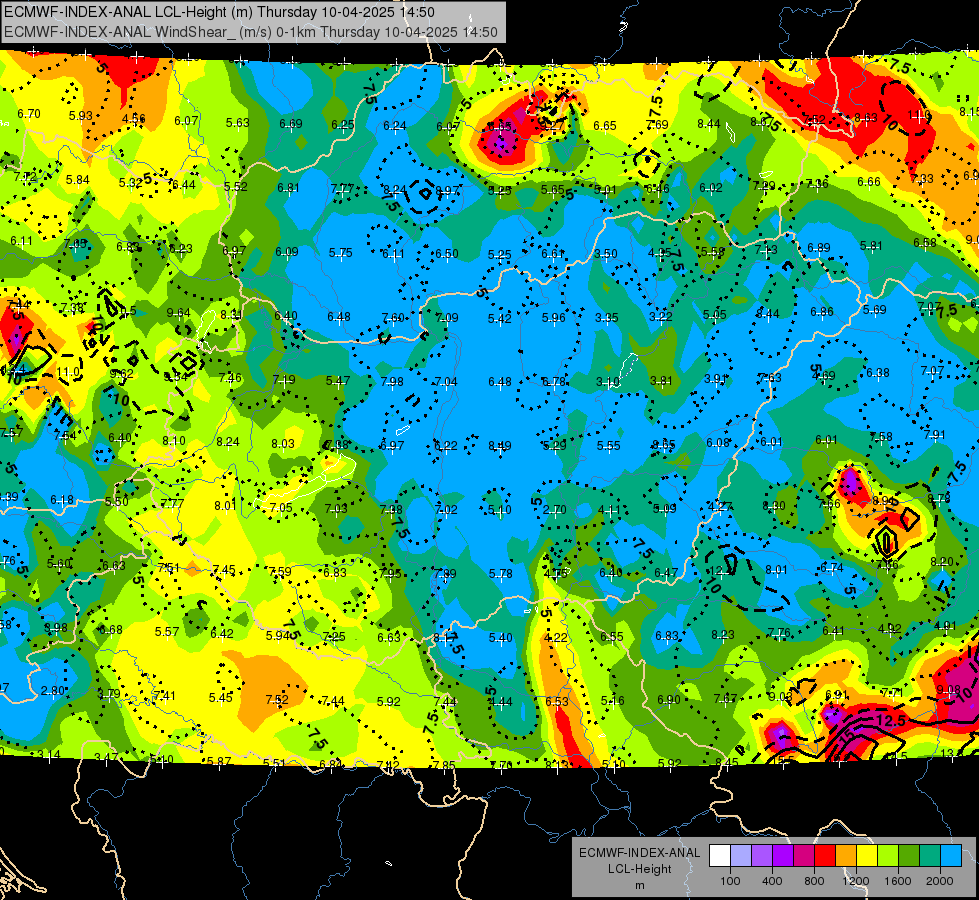Click the wind shear value '3.79'
979x900 pixels.
point(109,694)
